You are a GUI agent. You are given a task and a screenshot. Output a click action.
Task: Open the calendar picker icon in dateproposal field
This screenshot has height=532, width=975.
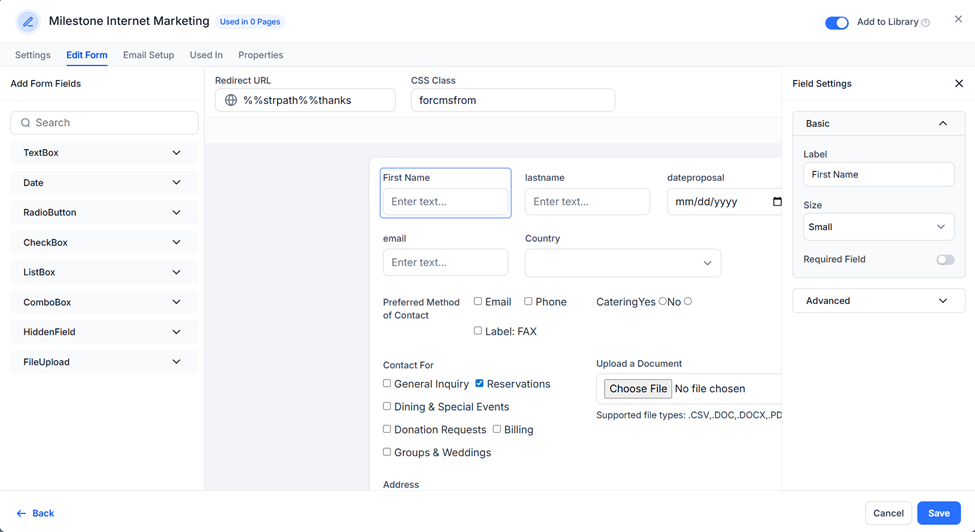pos(777,201)
